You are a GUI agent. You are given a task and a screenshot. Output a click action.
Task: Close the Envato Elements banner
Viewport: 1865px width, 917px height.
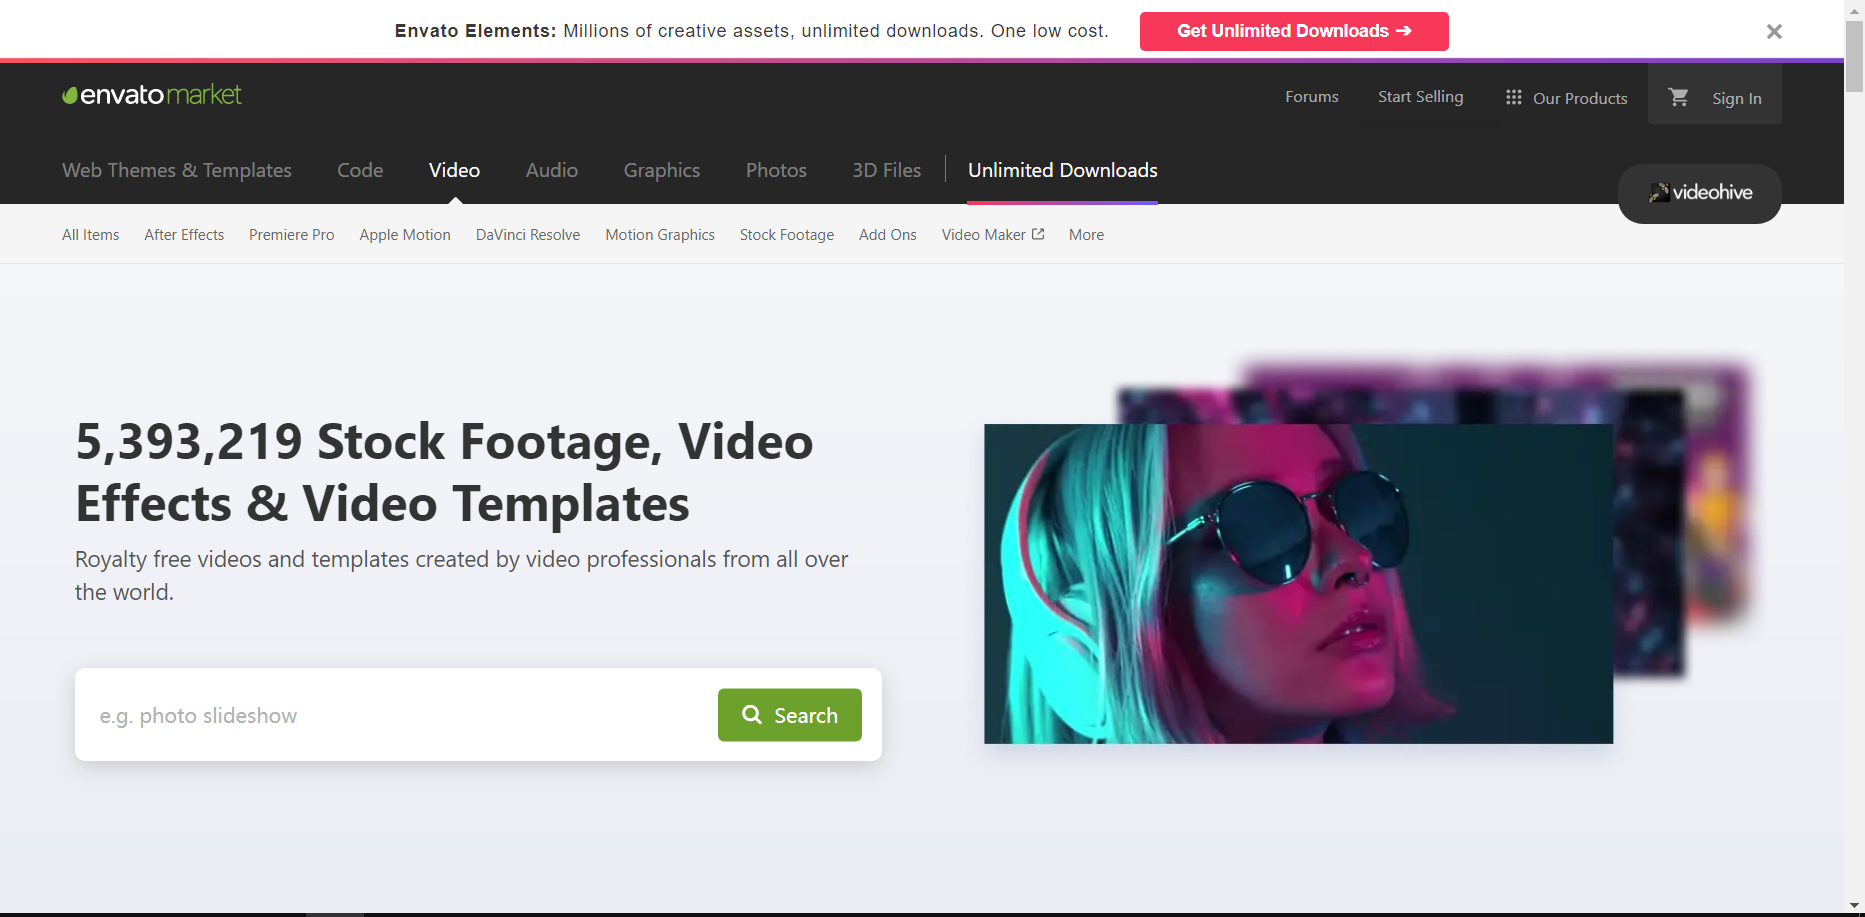(1774, 32)
